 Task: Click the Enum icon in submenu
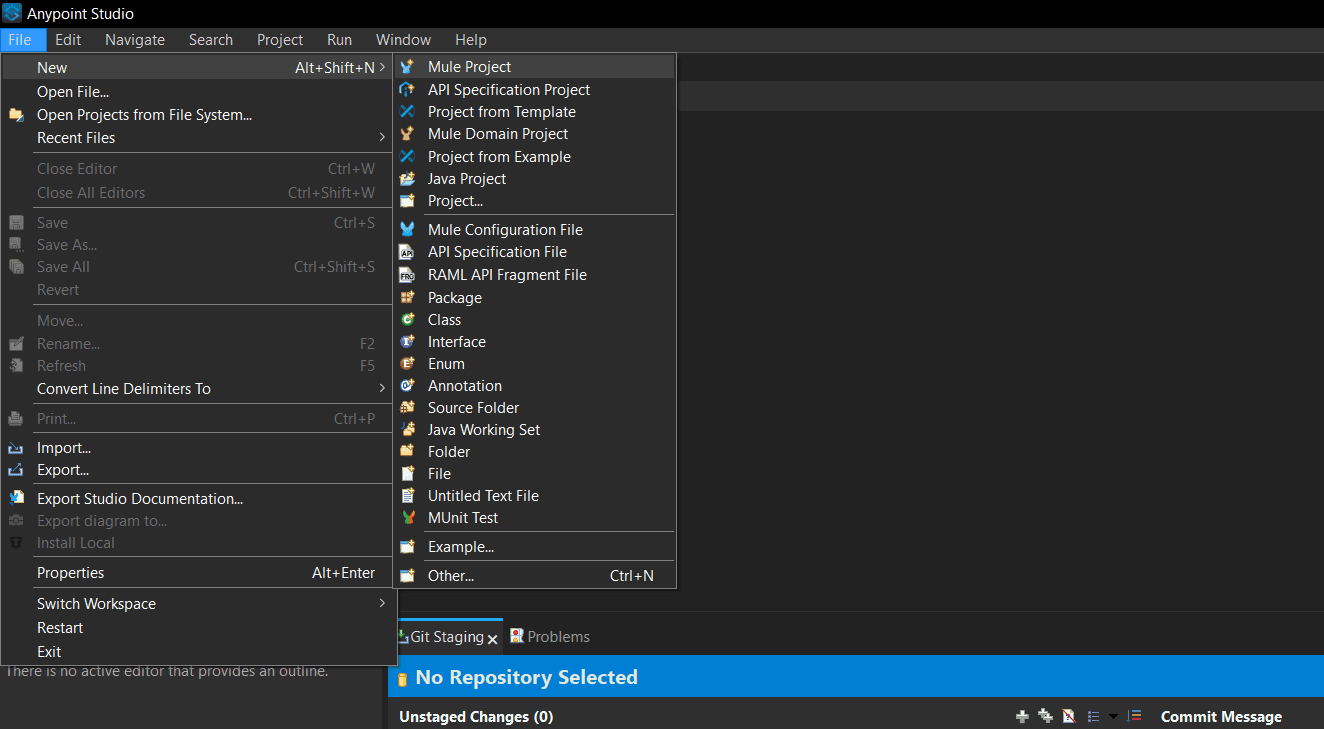tap(407, 364)
